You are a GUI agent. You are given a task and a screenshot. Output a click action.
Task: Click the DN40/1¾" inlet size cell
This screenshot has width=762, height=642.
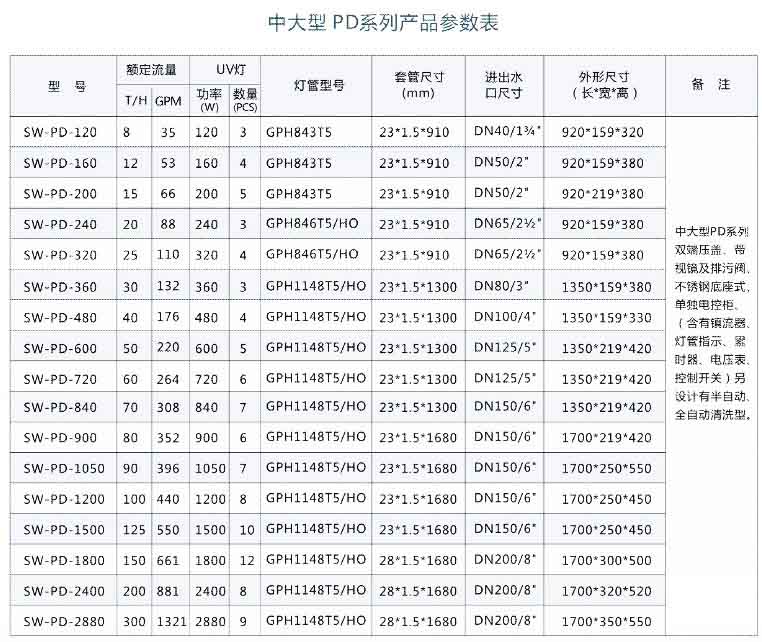(x=506, y=132)
